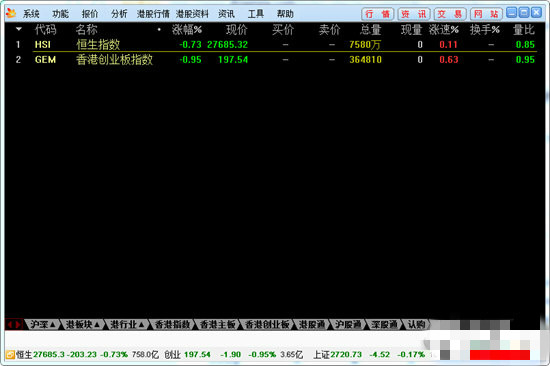Sort by 量比 column header
This screenshot has height=366, width=550.
coord(524,30)
